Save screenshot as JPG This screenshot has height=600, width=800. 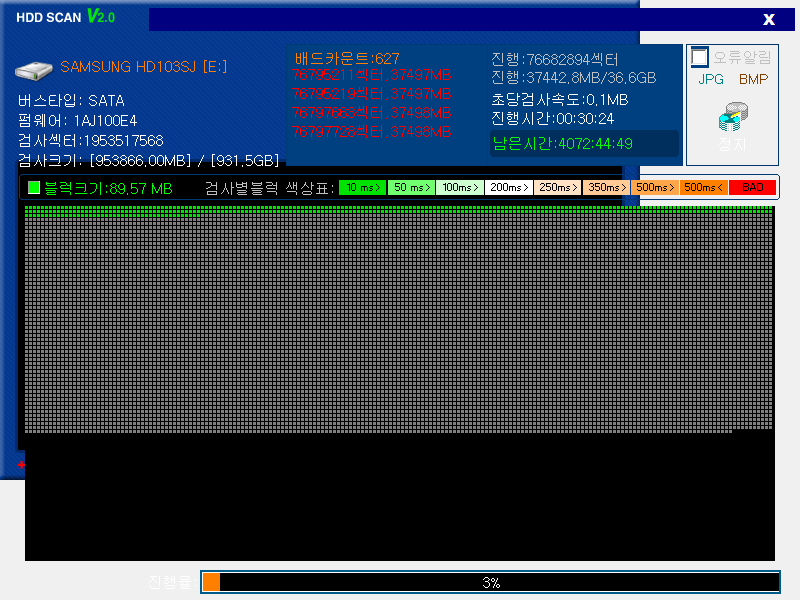[x=711, y=79]
